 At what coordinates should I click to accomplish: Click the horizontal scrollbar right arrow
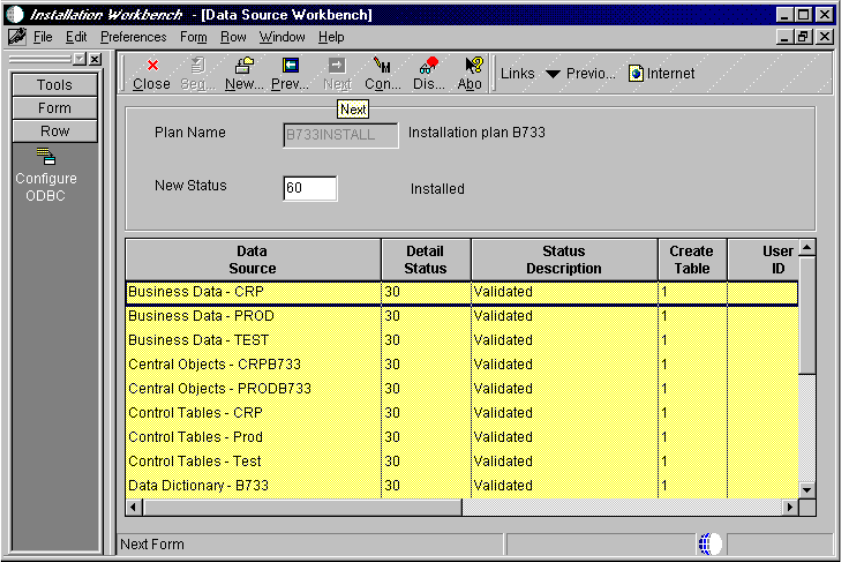tap(790, 507)
